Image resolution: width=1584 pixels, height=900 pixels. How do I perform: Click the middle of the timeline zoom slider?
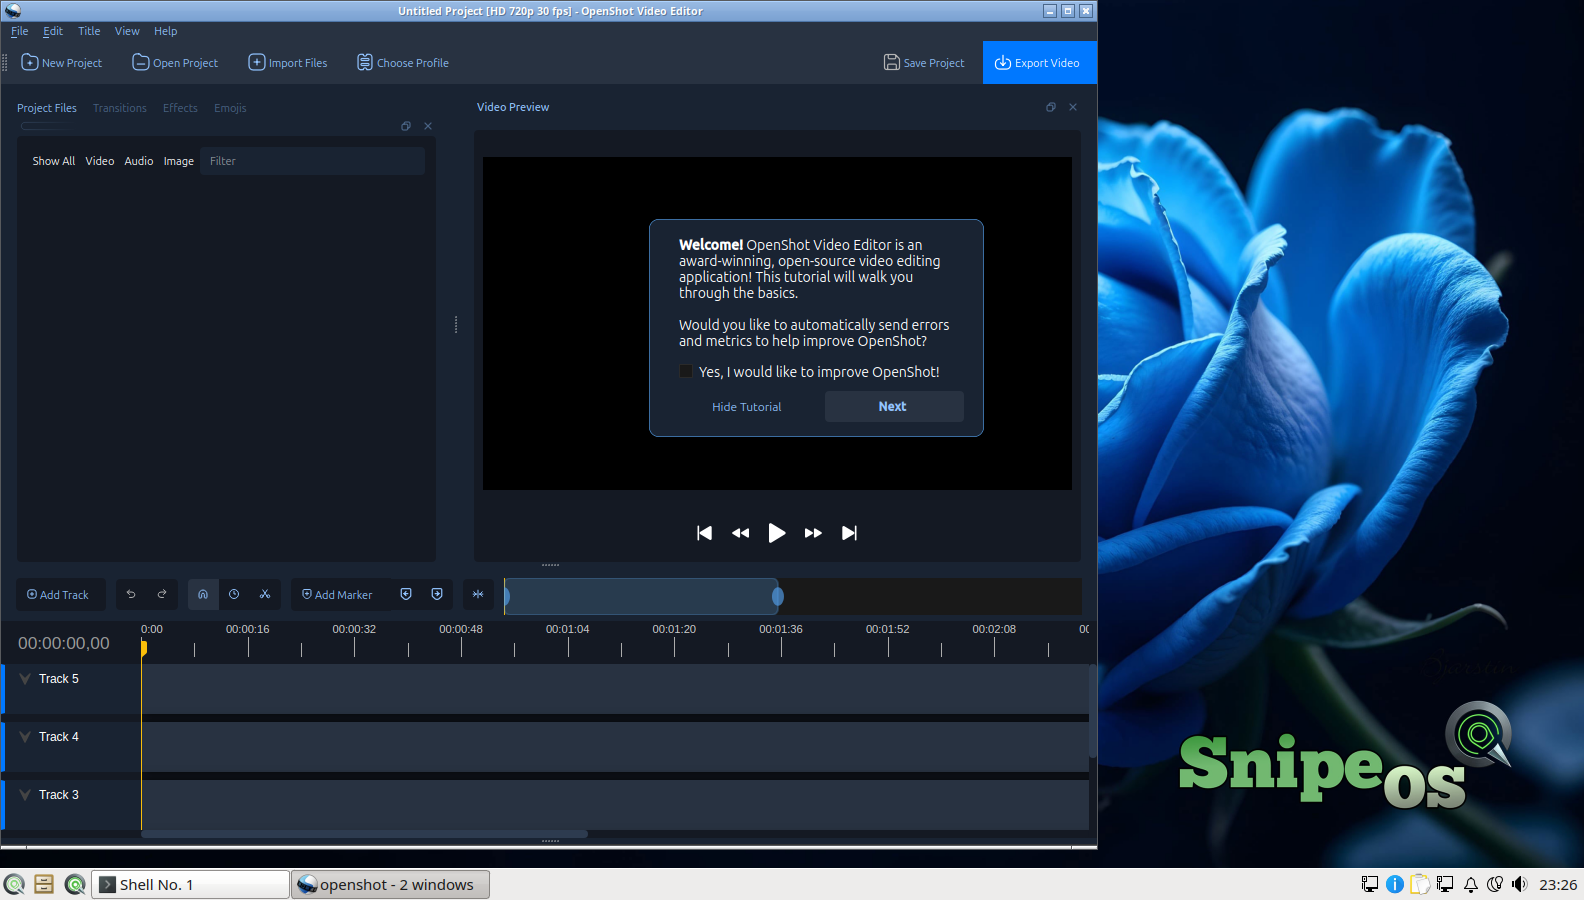641,597
